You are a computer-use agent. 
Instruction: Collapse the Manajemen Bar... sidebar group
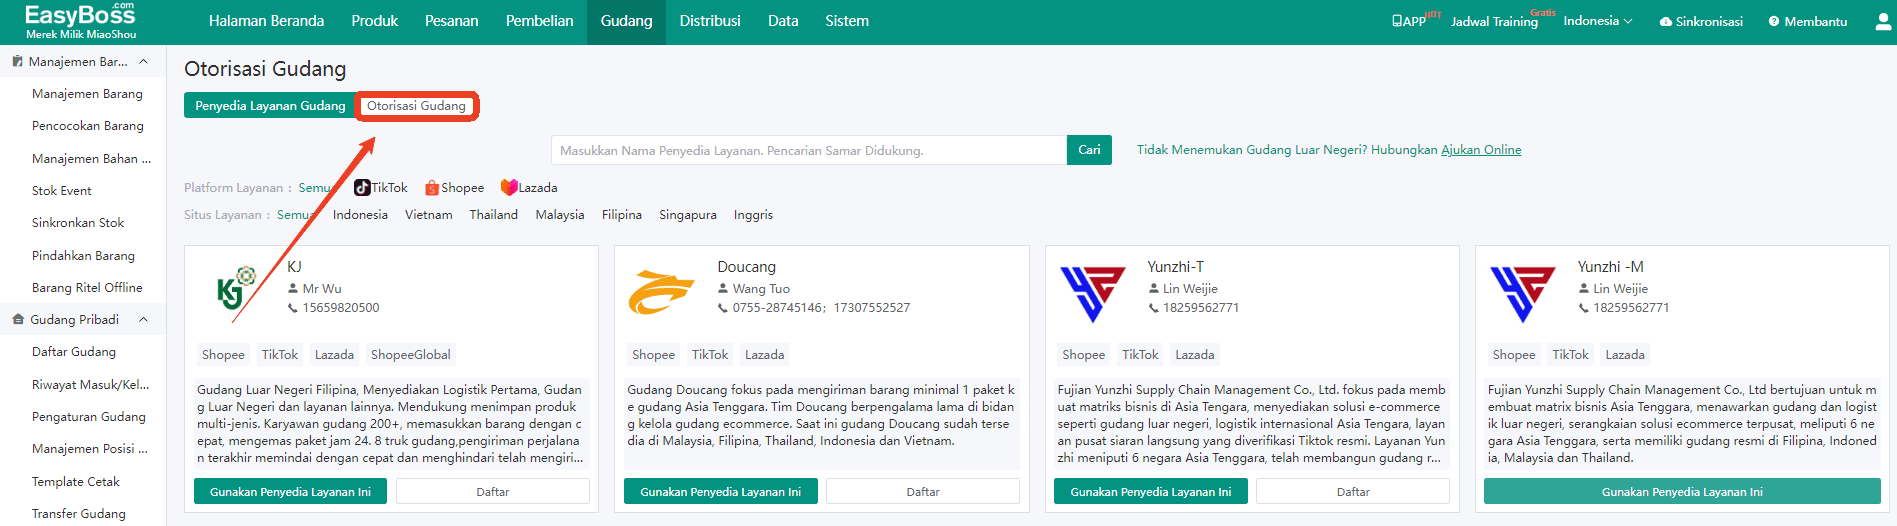coord(143,62)
